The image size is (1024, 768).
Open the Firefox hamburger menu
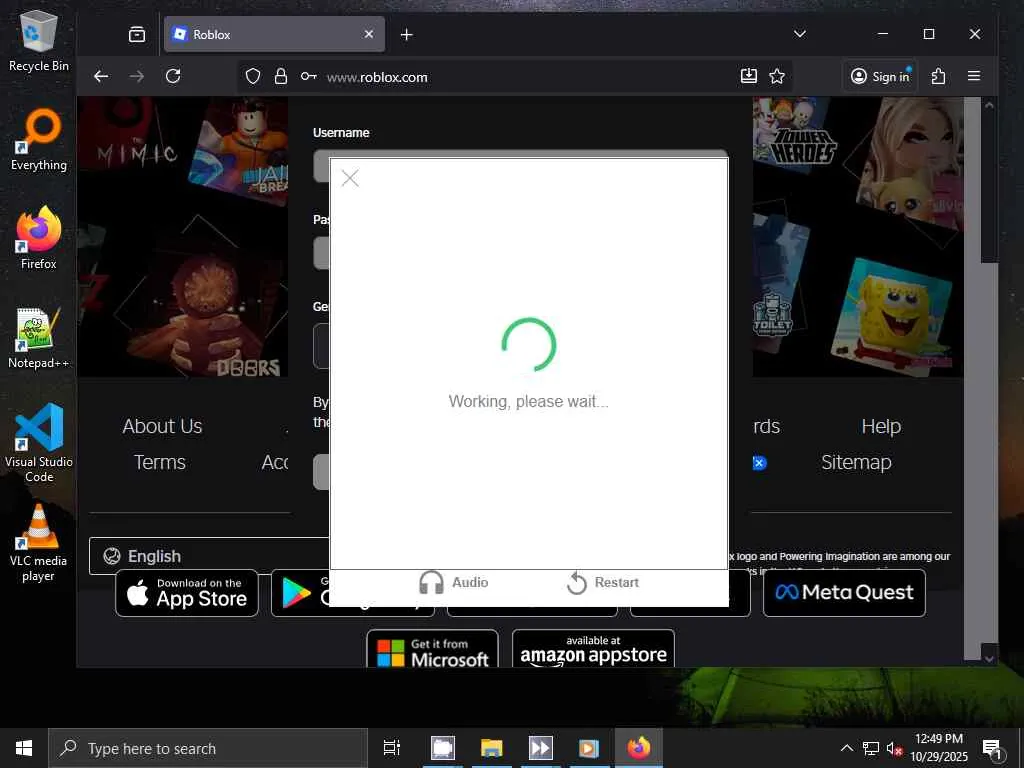coord(974,76)
